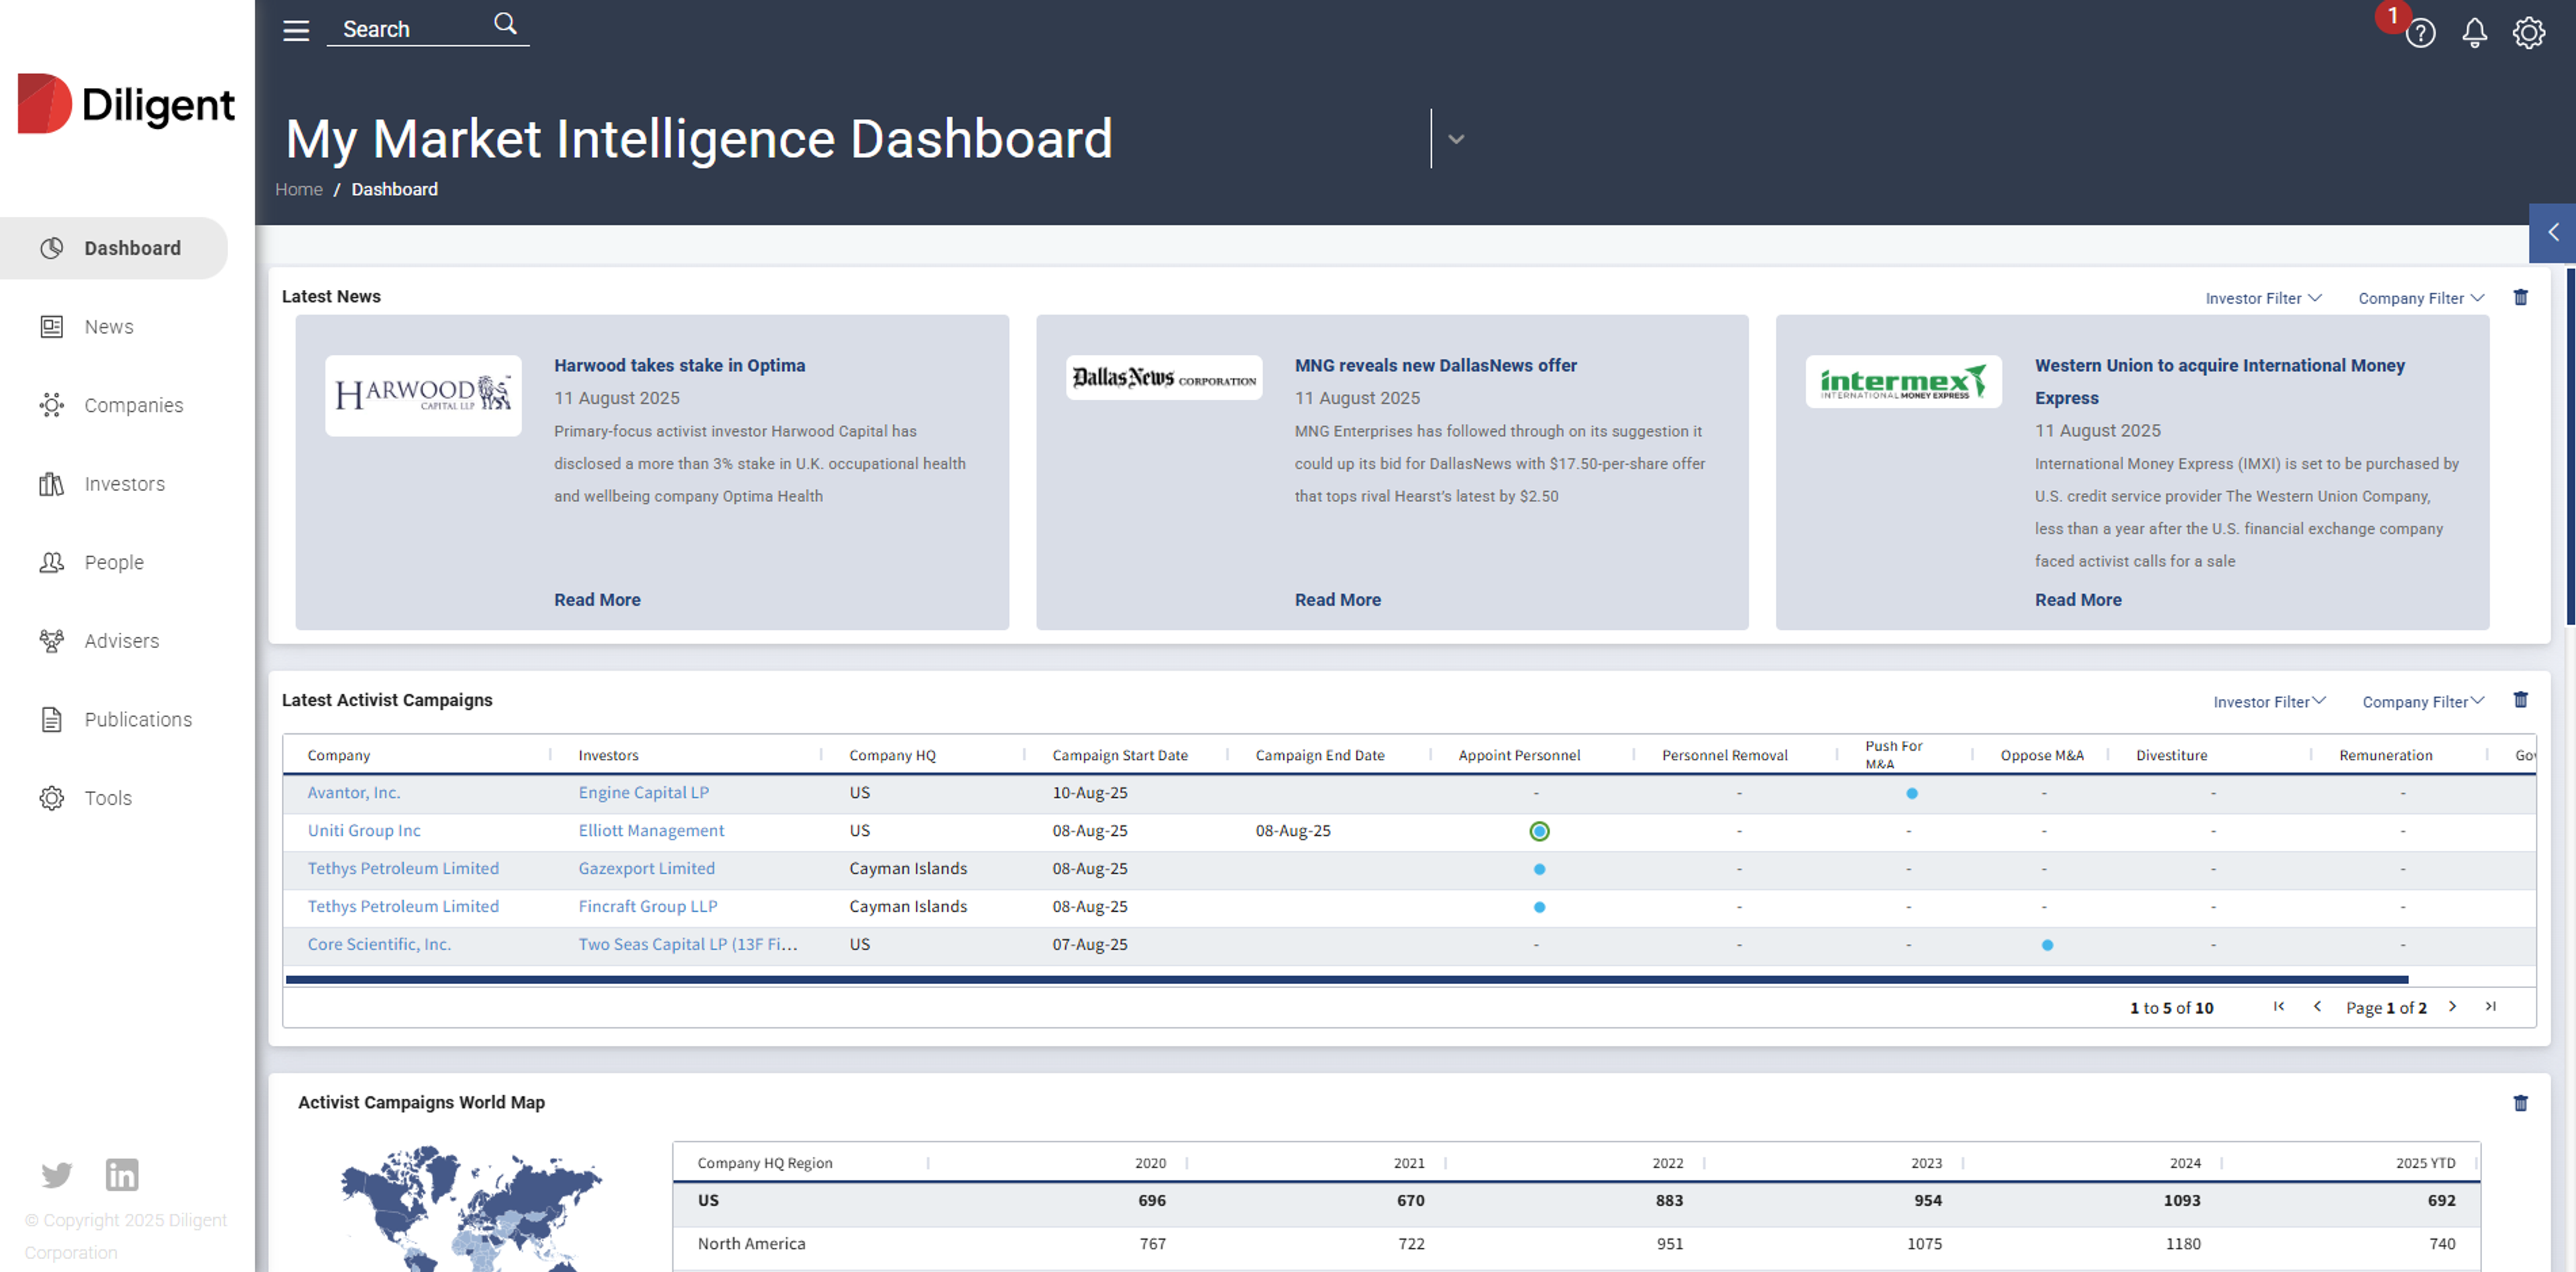Open headline Harwood takes stake in Optima
2576x1272 pixels.
[679, 365]
